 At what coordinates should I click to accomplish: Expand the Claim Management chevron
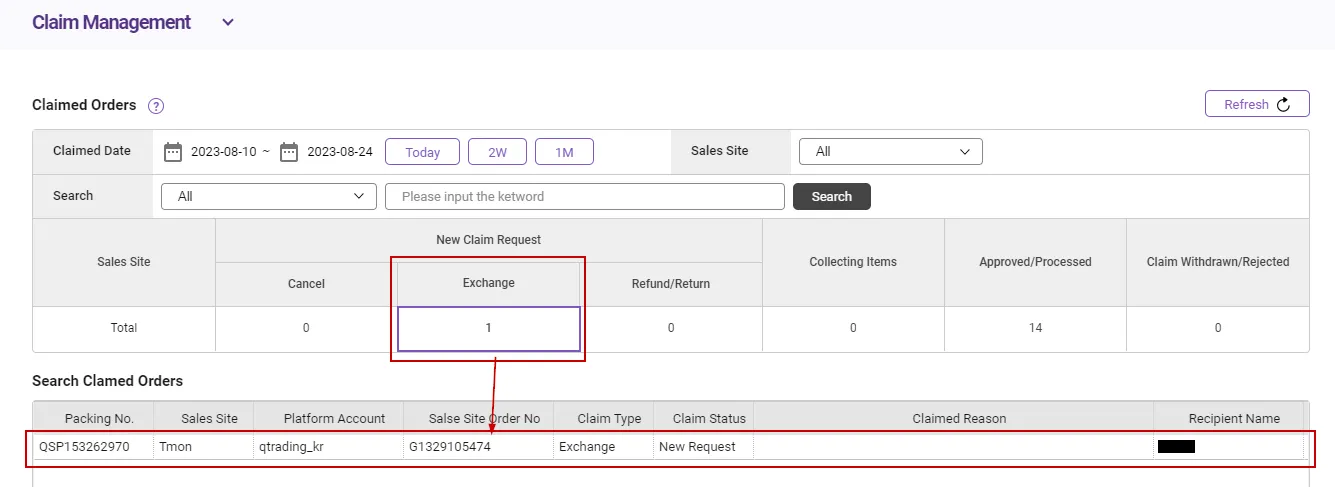point(228,22)
